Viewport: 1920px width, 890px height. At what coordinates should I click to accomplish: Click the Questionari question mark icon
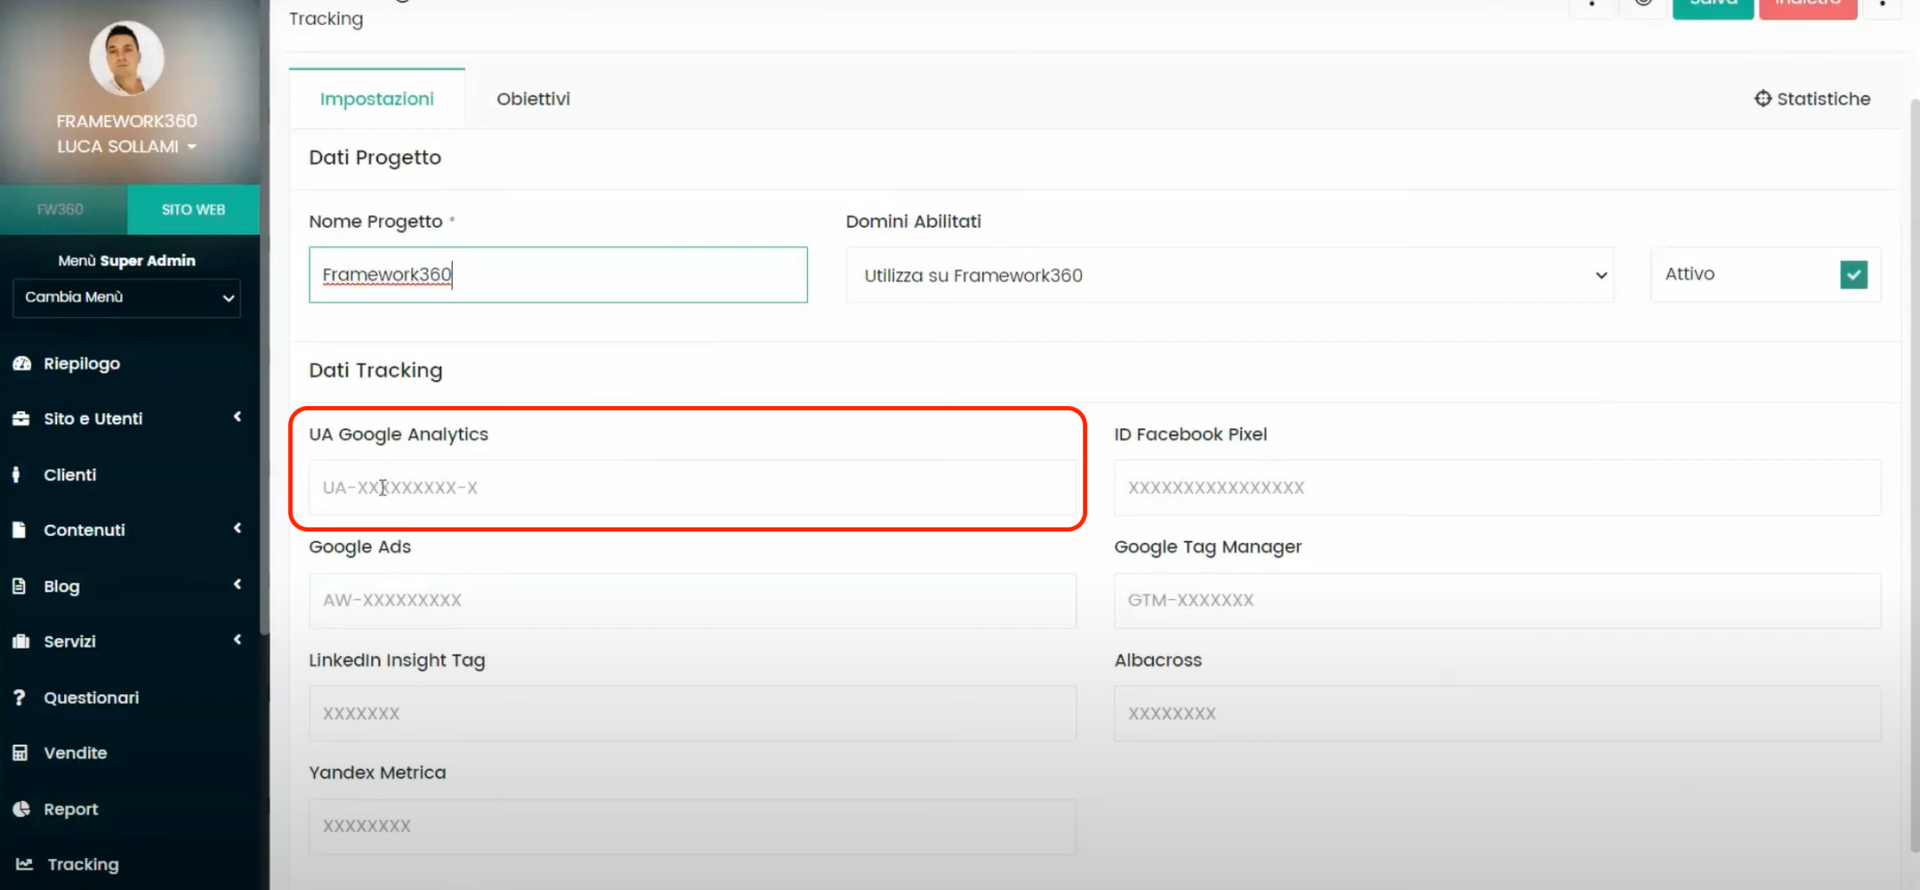[19, 698]
